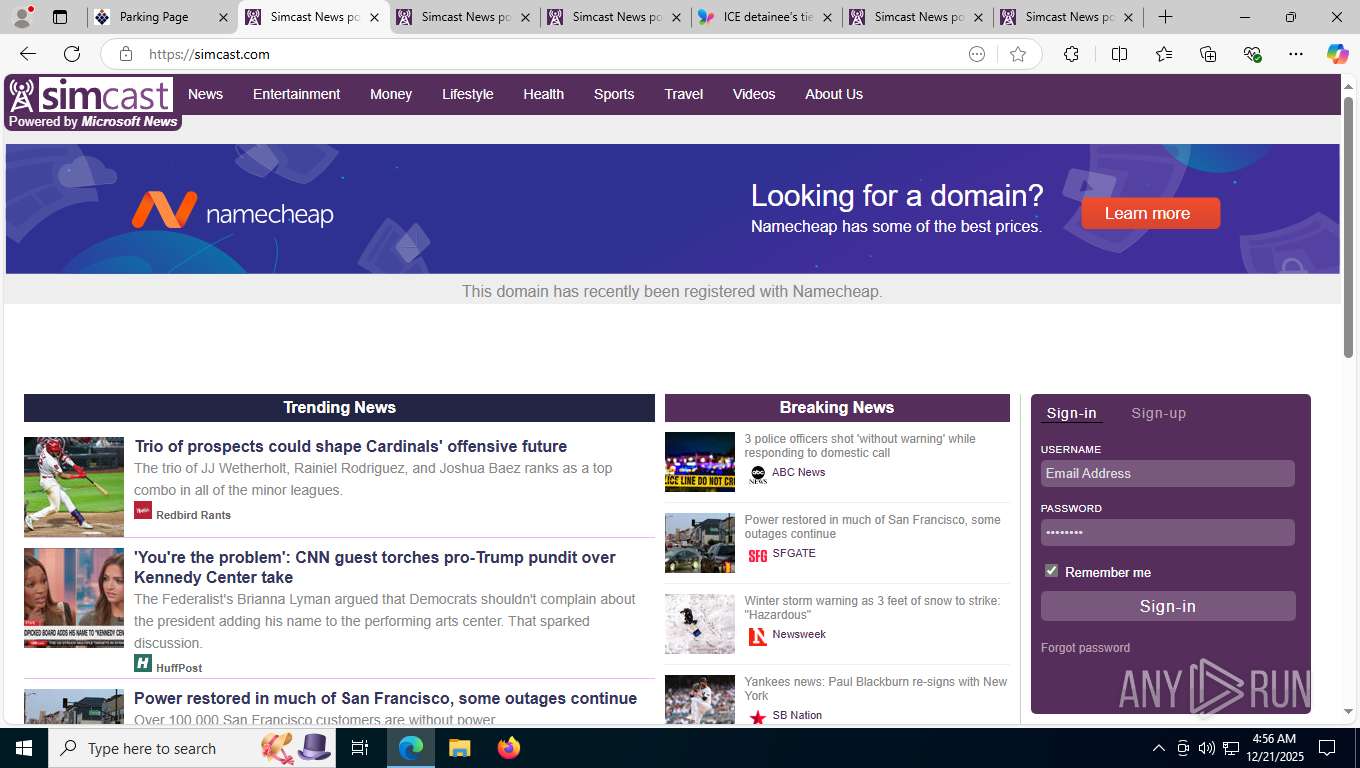Open Browser essentials heart icon
The height and width of the screenshot is (768, 1360).
click(1252, 54)
